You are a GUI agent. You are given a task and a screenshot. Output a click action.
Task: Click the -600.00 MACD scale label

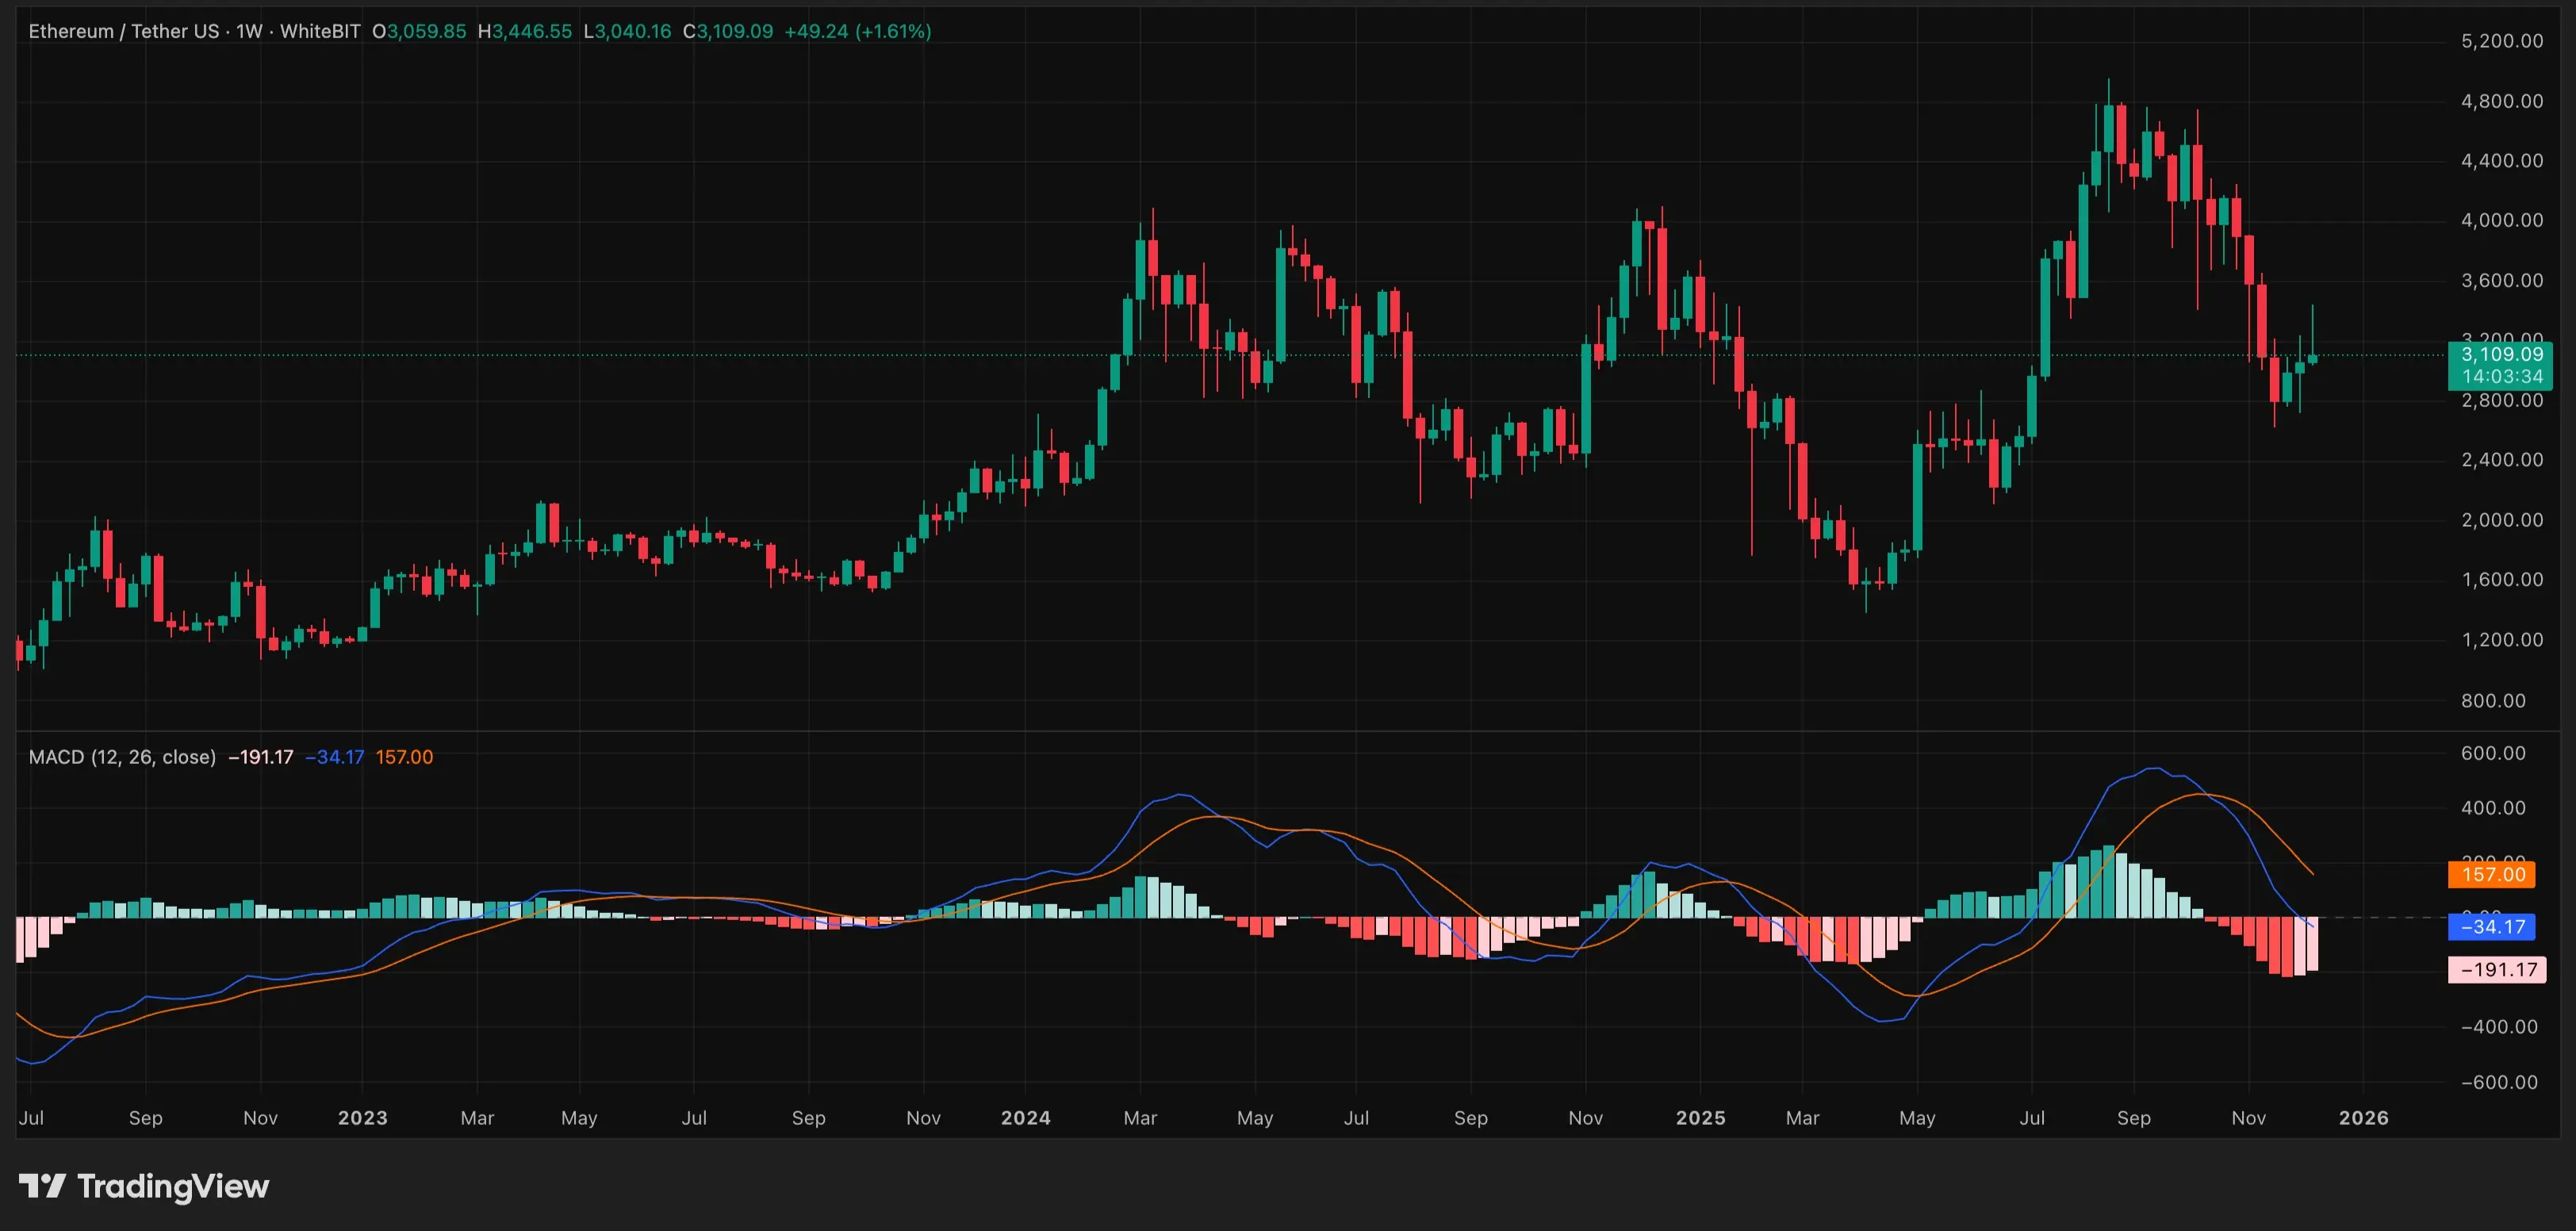pos(2498,1082)
